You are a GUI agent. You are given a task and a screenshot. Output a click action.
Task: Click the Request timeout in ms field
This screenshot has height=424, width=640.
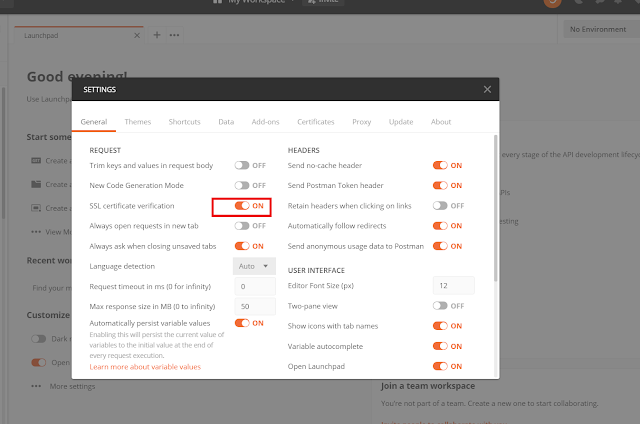(255, 286)
